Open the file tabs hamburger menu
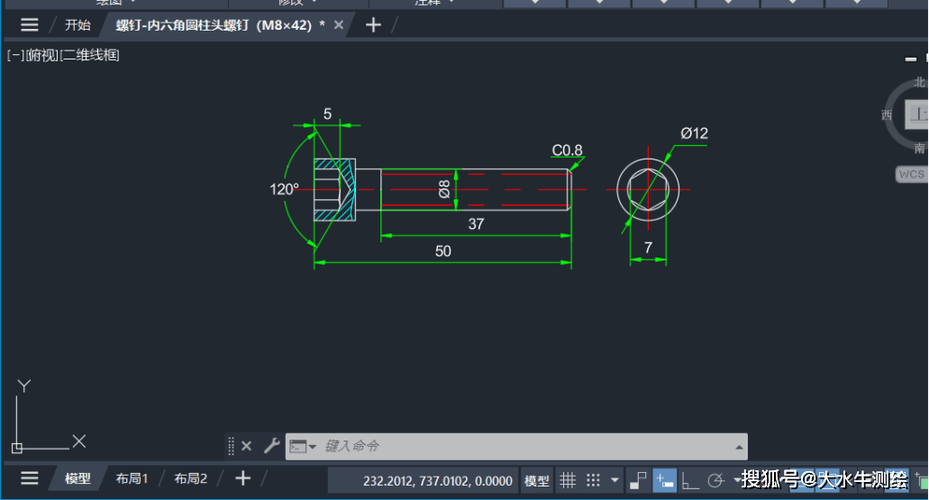The image size is (929, 500). click(x=30, y=25)
